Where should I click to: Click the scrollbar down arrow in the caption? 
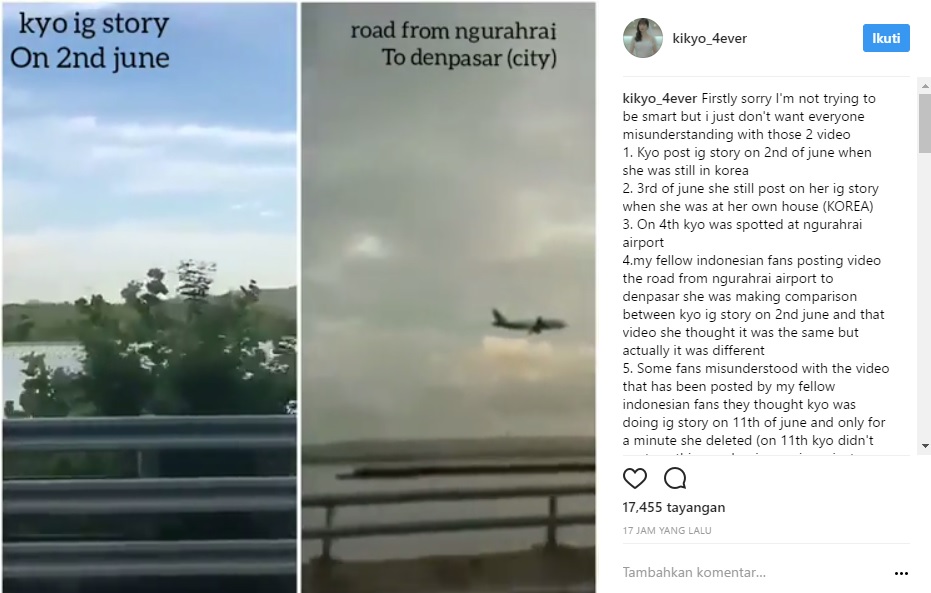click(925, 446)
